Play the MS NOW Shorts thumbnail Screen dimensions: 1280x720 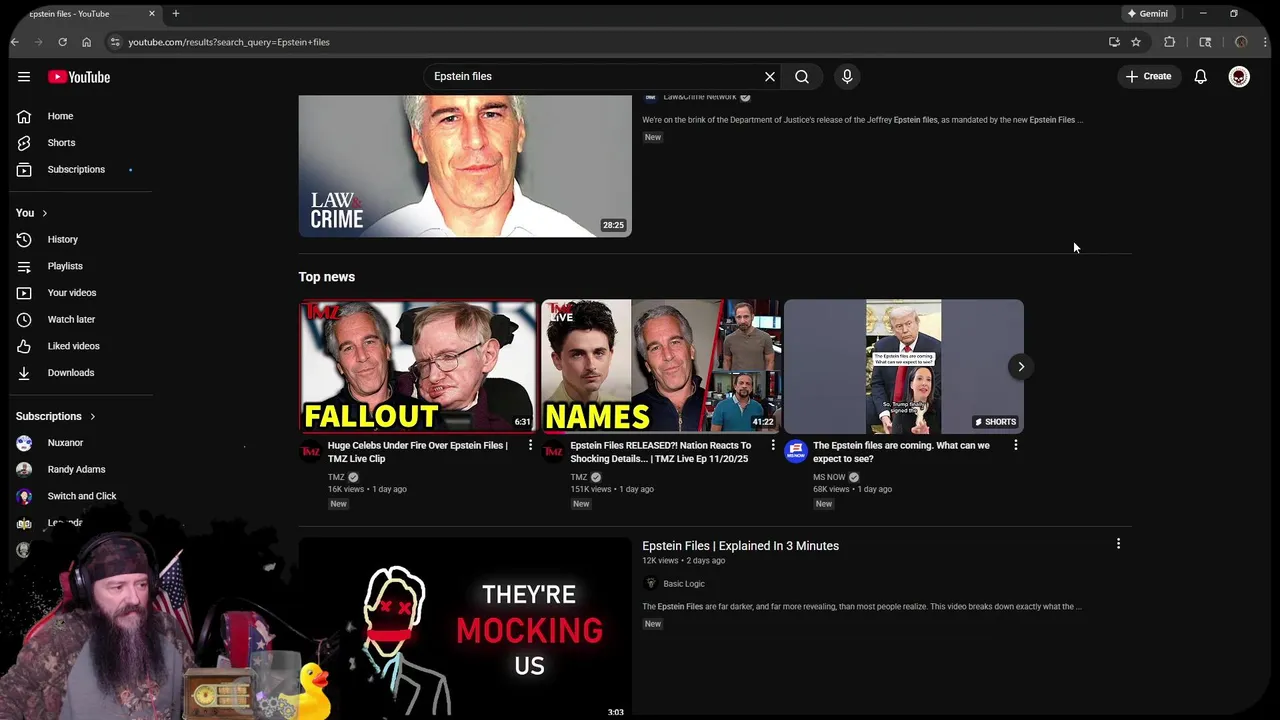click(904, 366)
